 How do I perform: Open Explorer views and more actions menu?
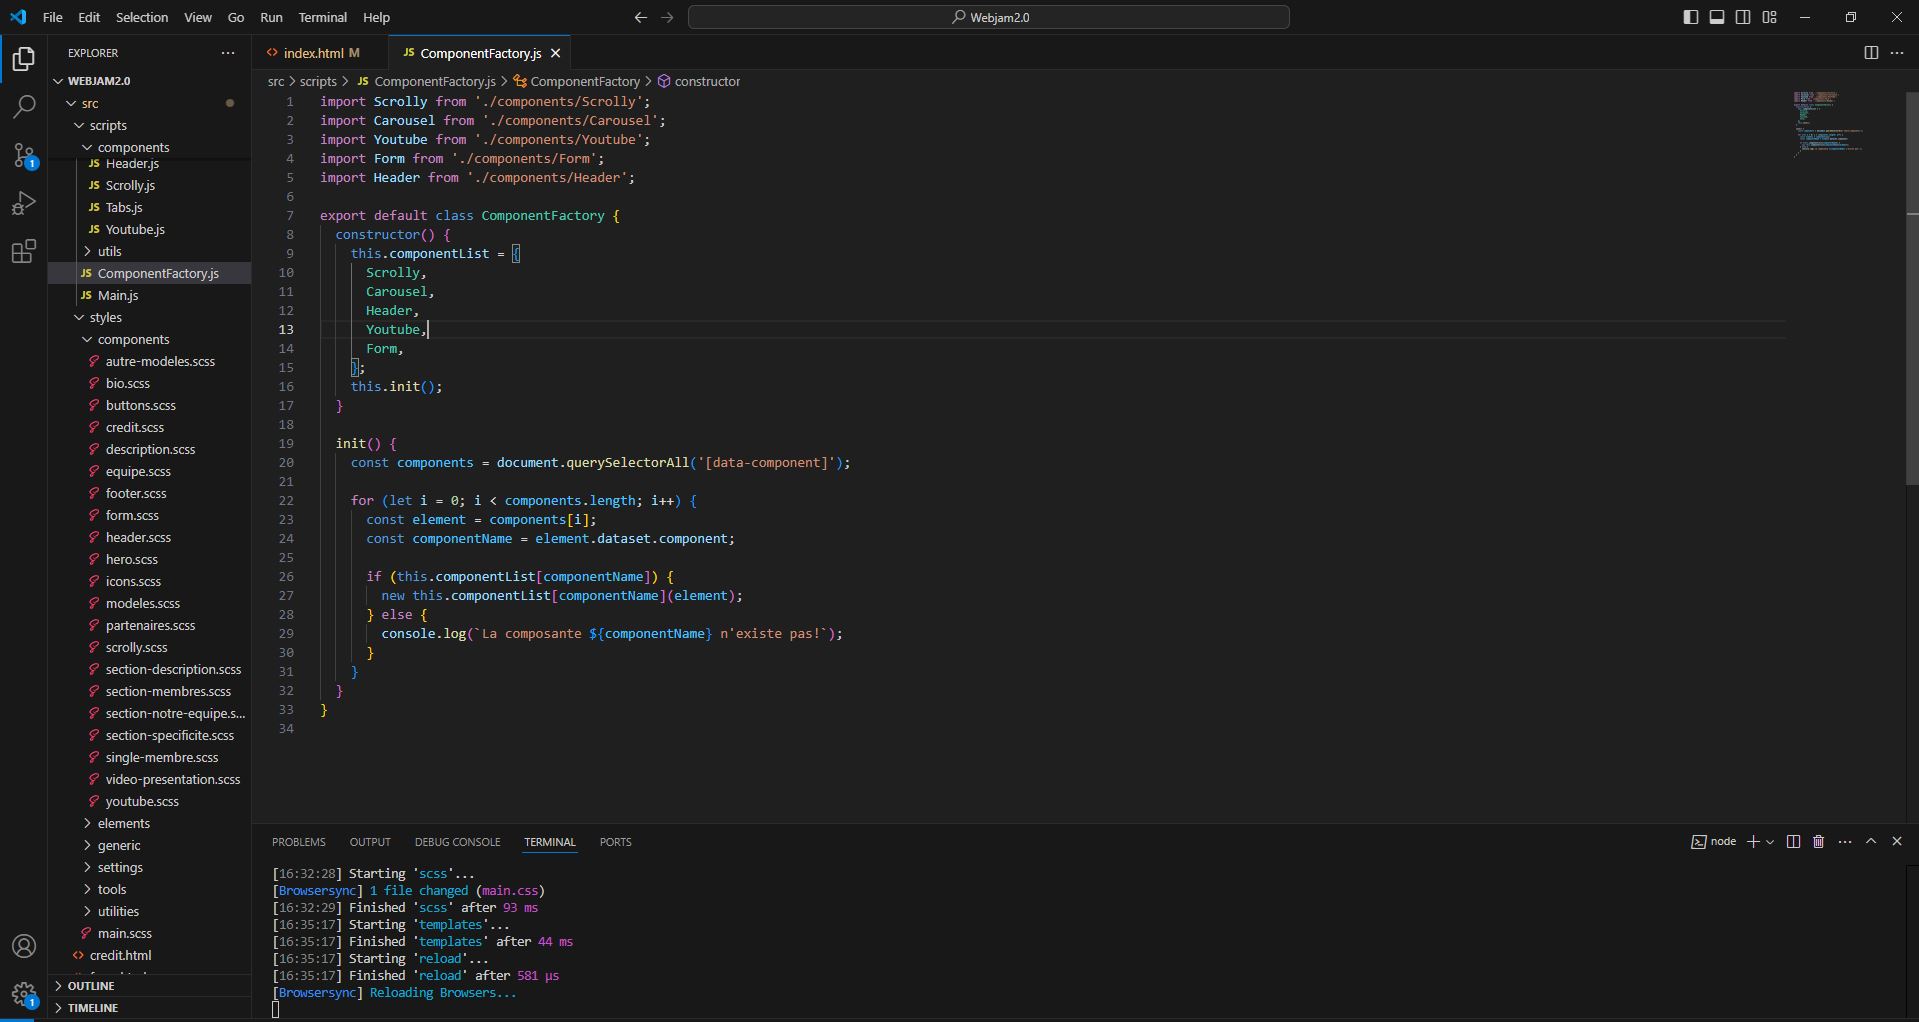pyautogui.click(x=228, y=53)
